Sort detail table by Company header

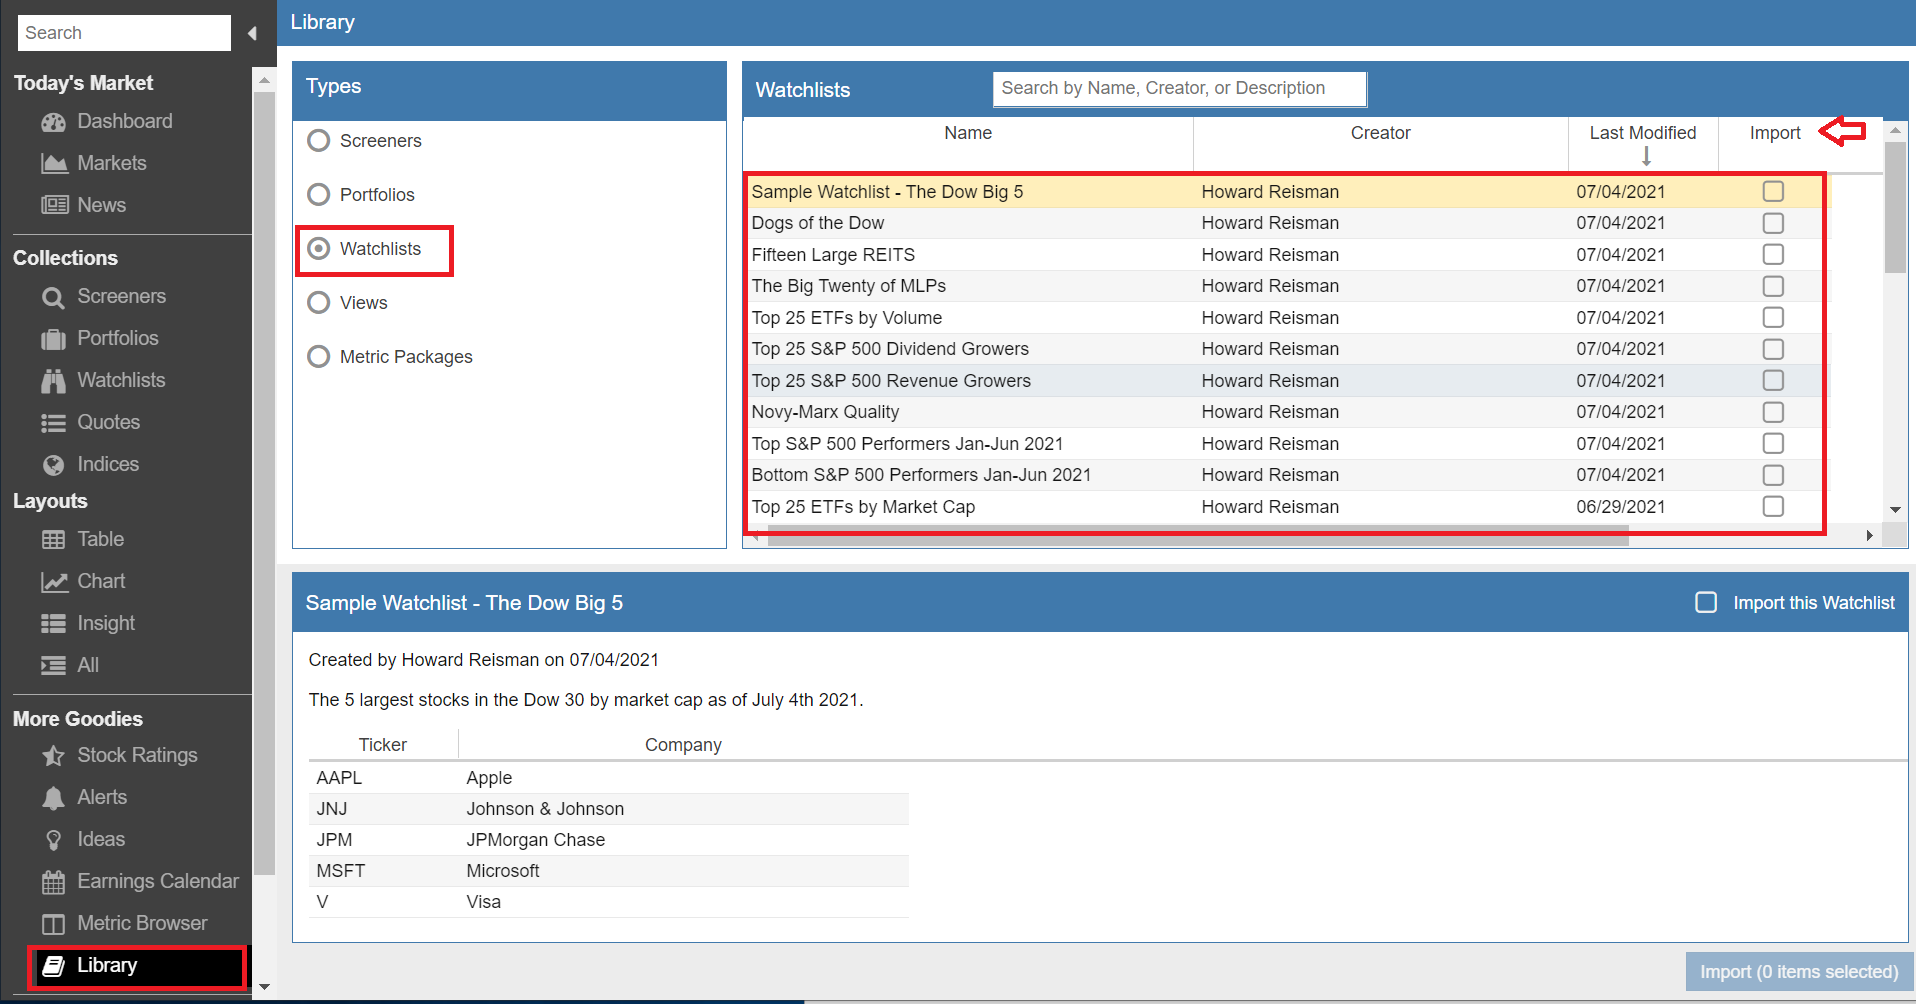[683, 745]
